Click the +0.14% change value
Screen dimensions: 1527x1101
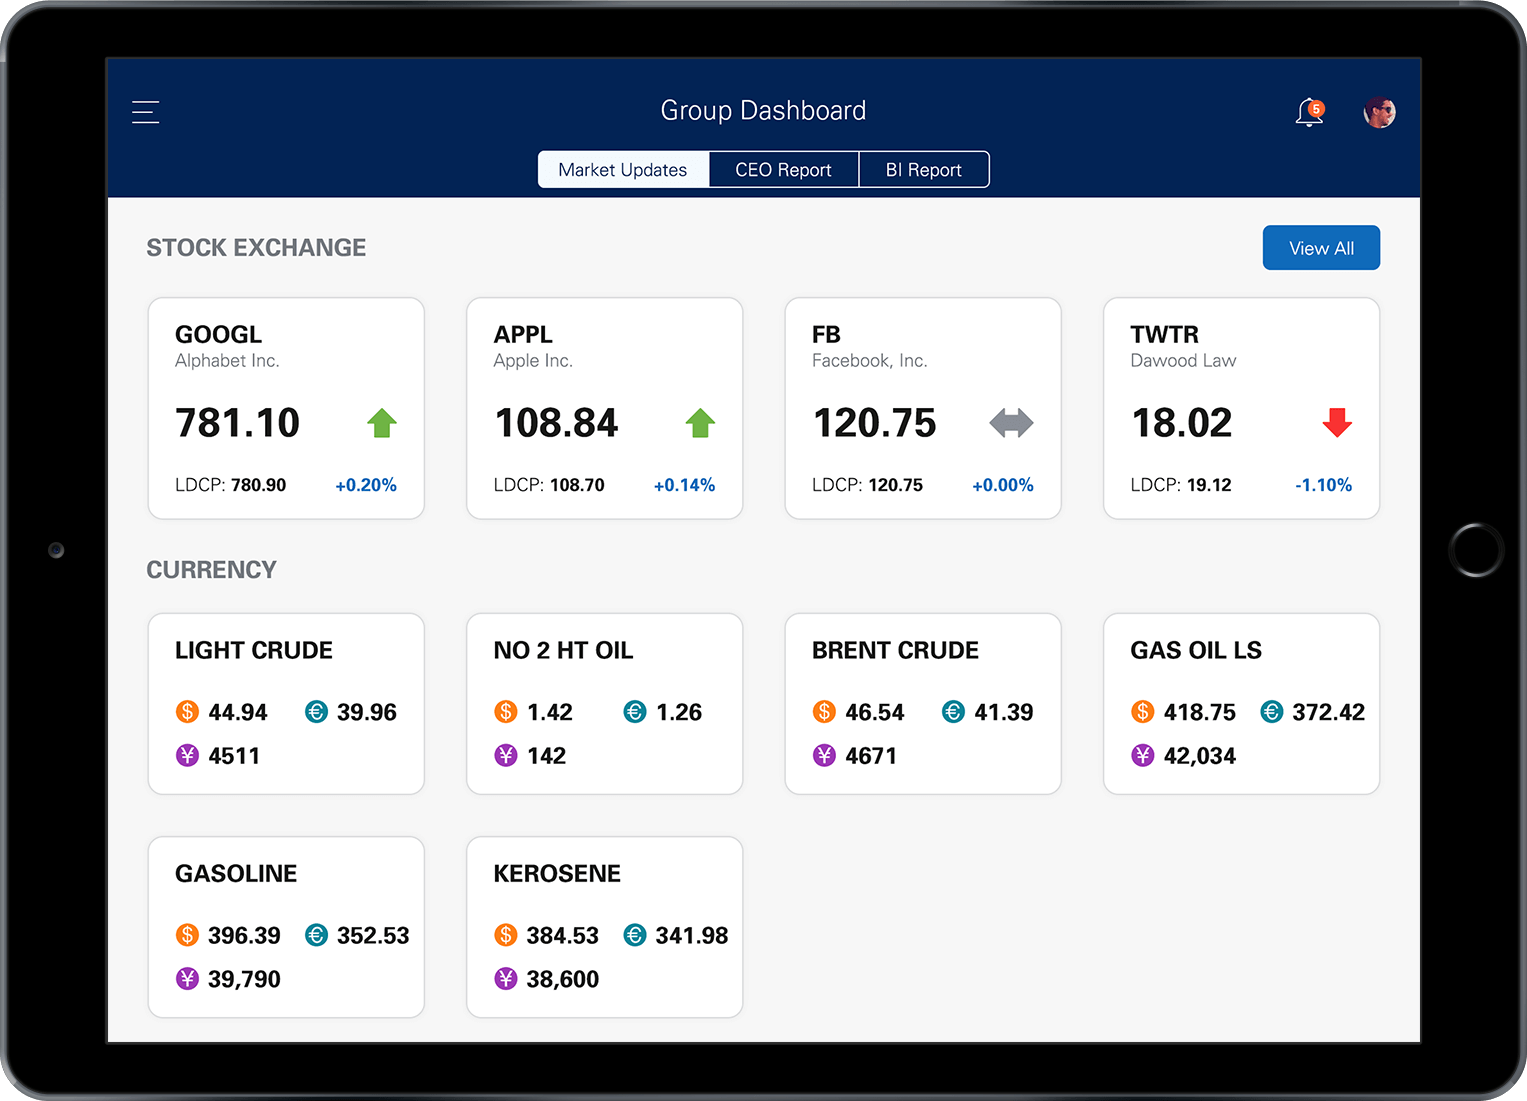click(684, 485)
